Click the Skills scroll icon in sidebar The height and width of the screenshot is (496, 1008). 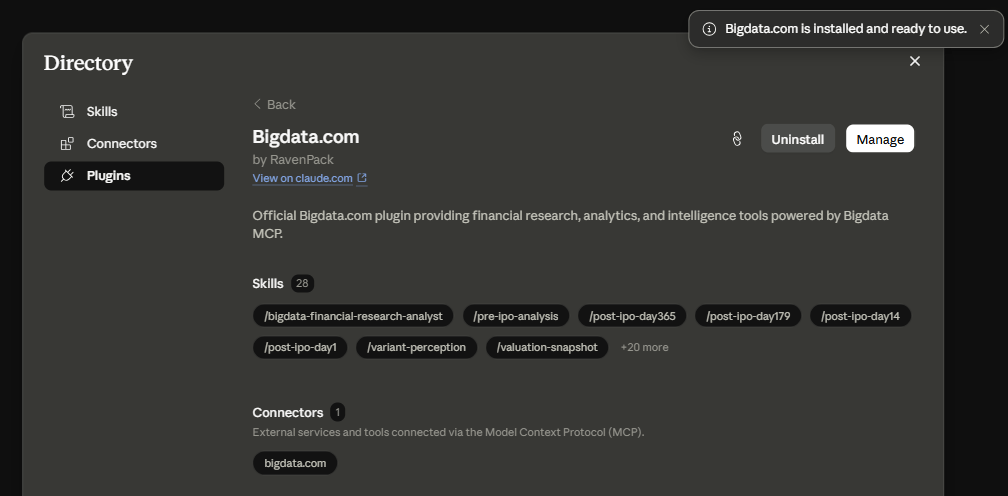(x=67, y=112)
